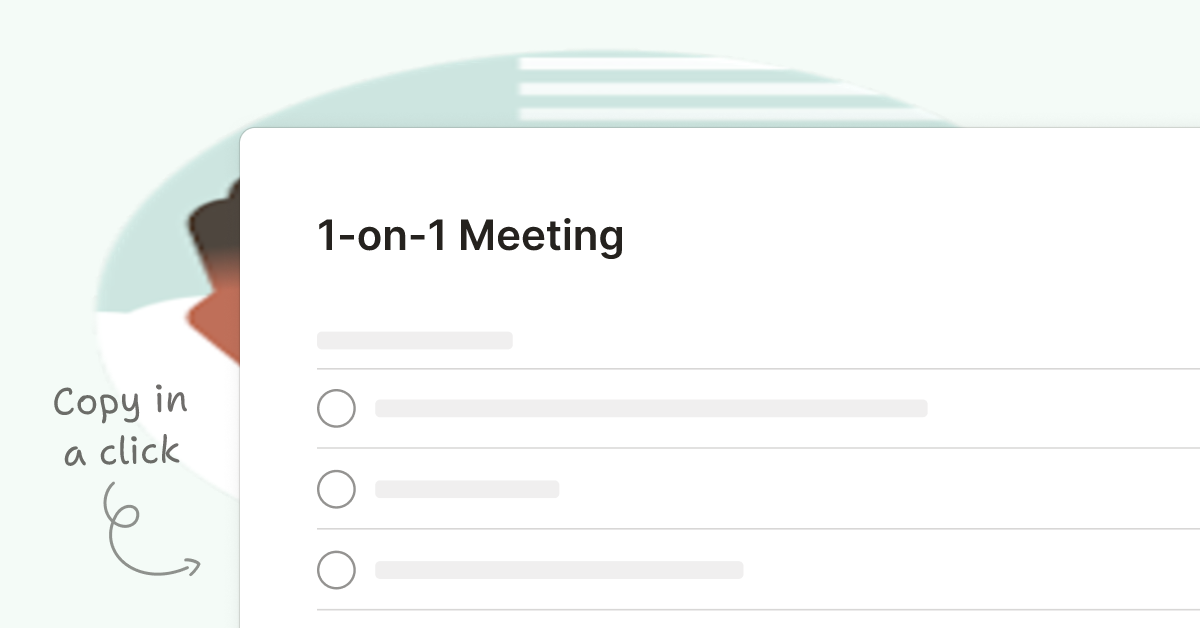Click the avatar's white shirt area

[x=150, y=340]
